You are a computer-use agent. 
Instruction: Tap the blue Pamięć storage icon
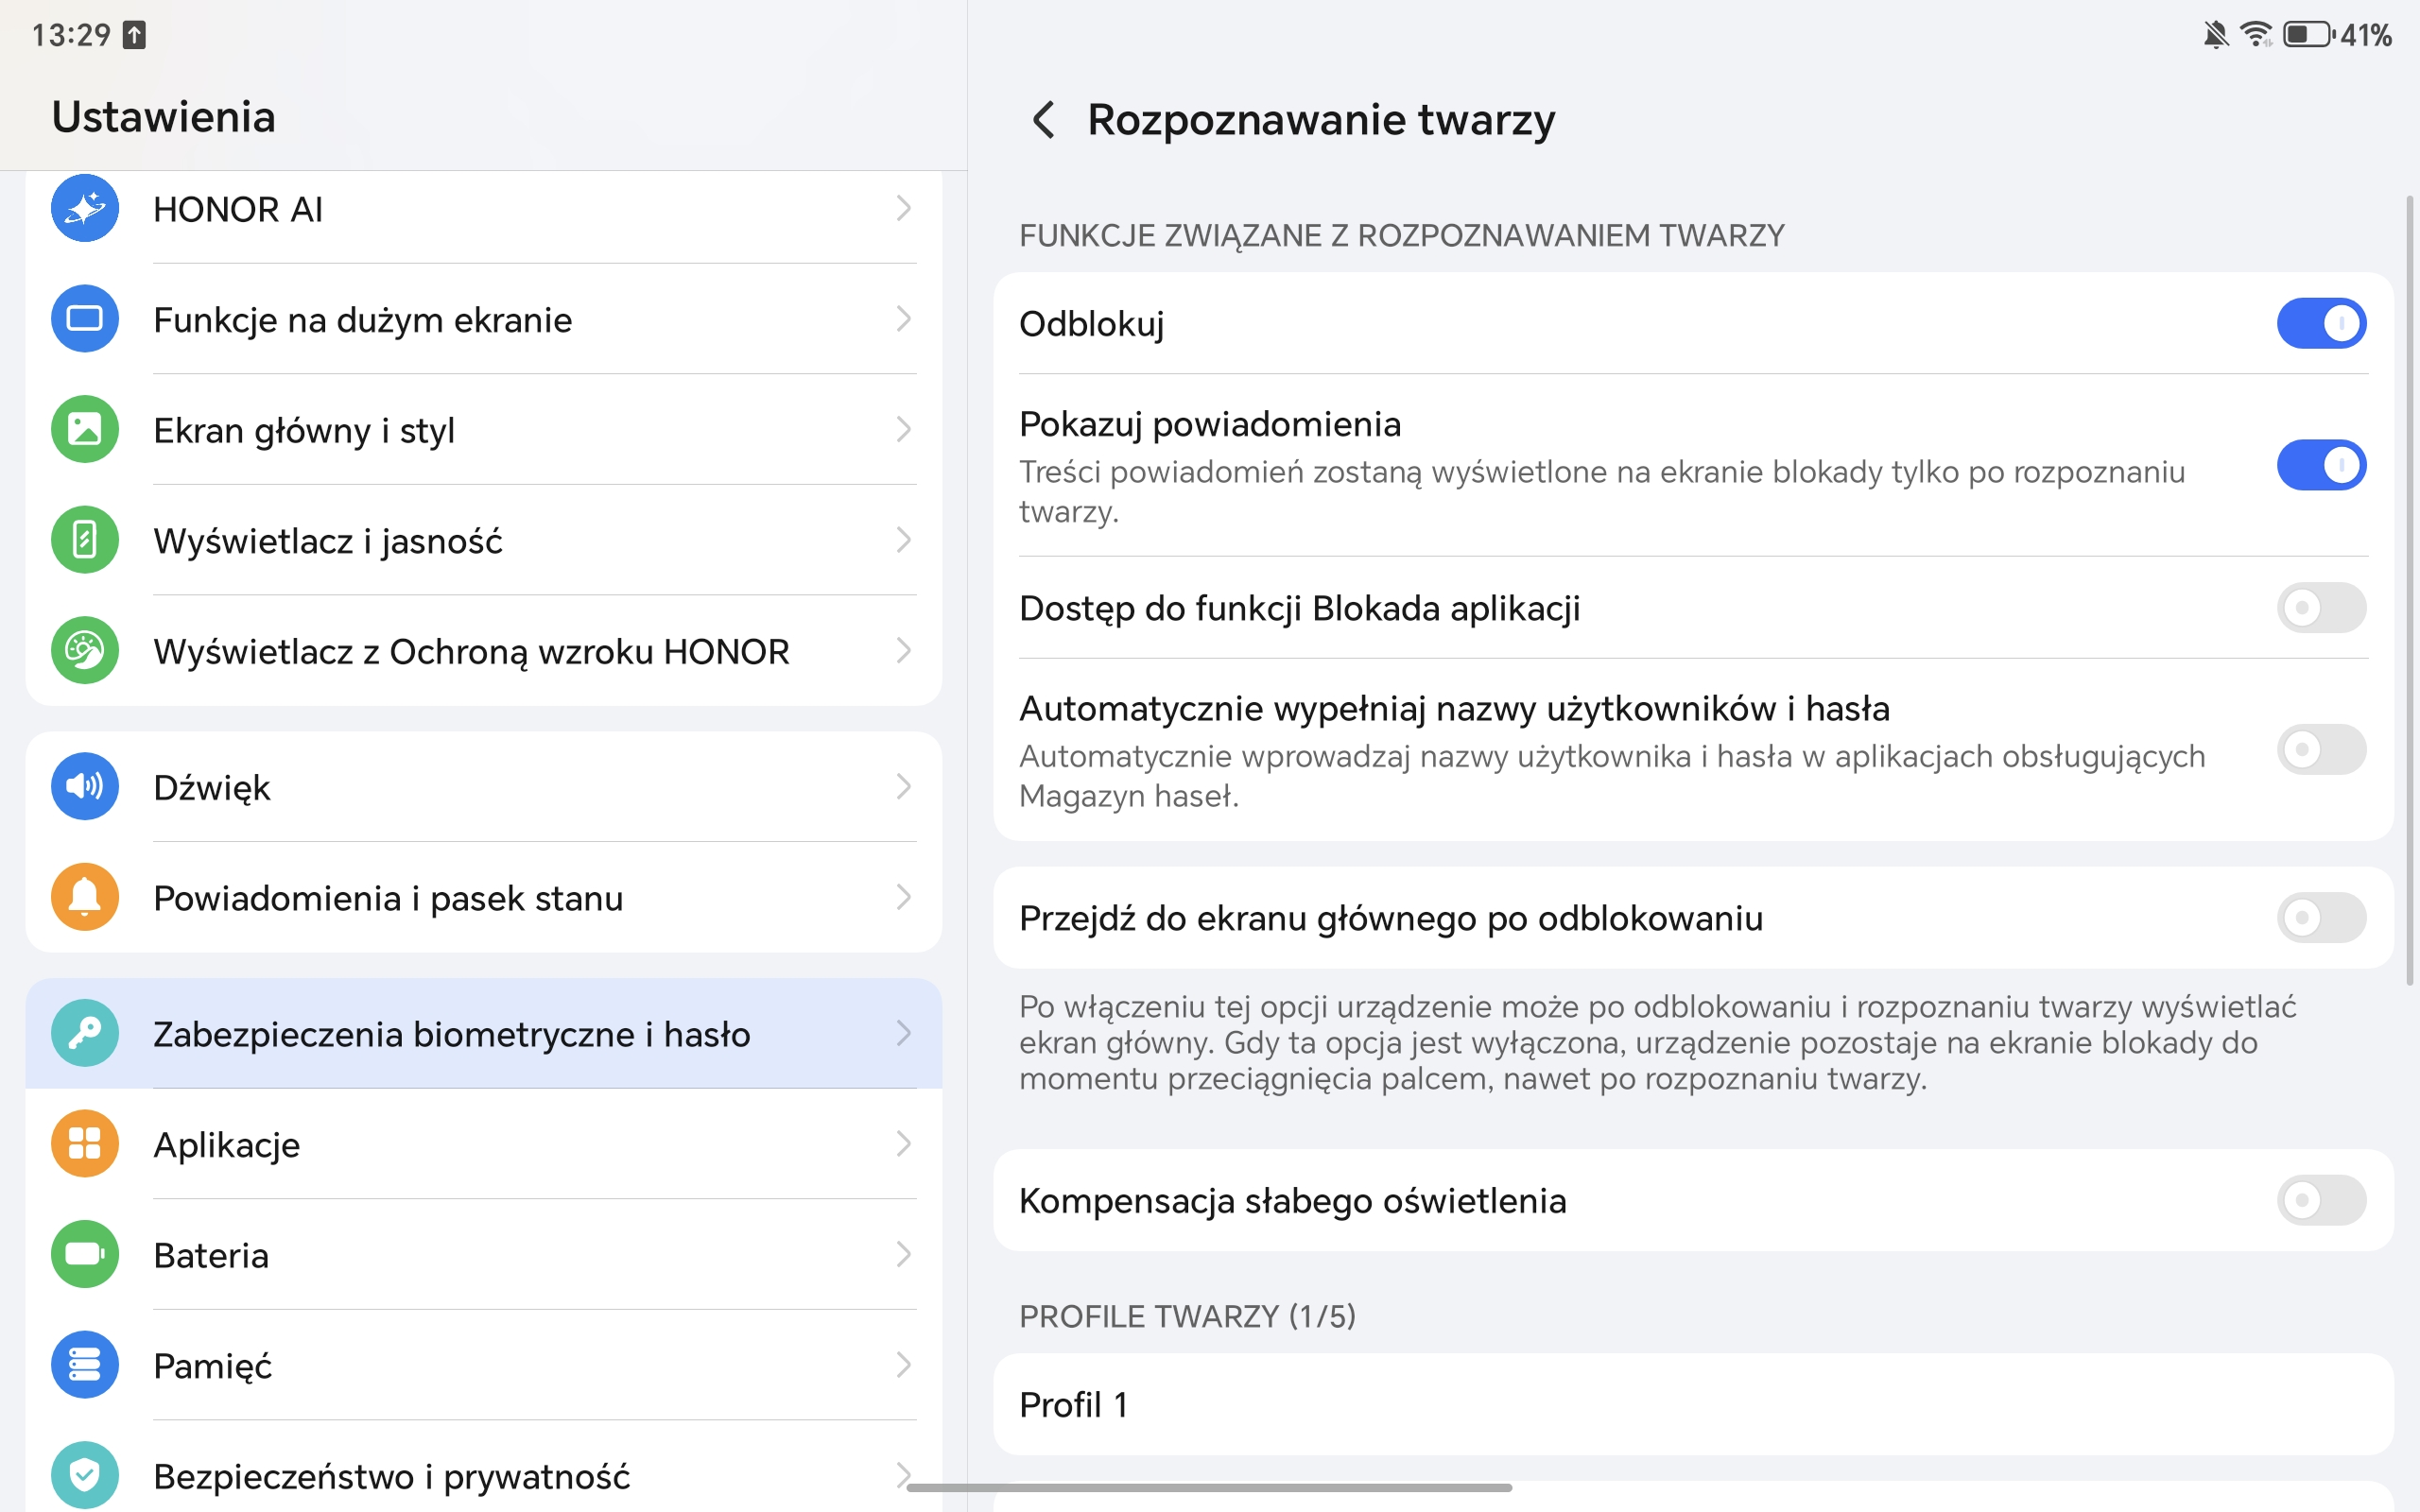pyautogui.click(x=85, y=1364)
